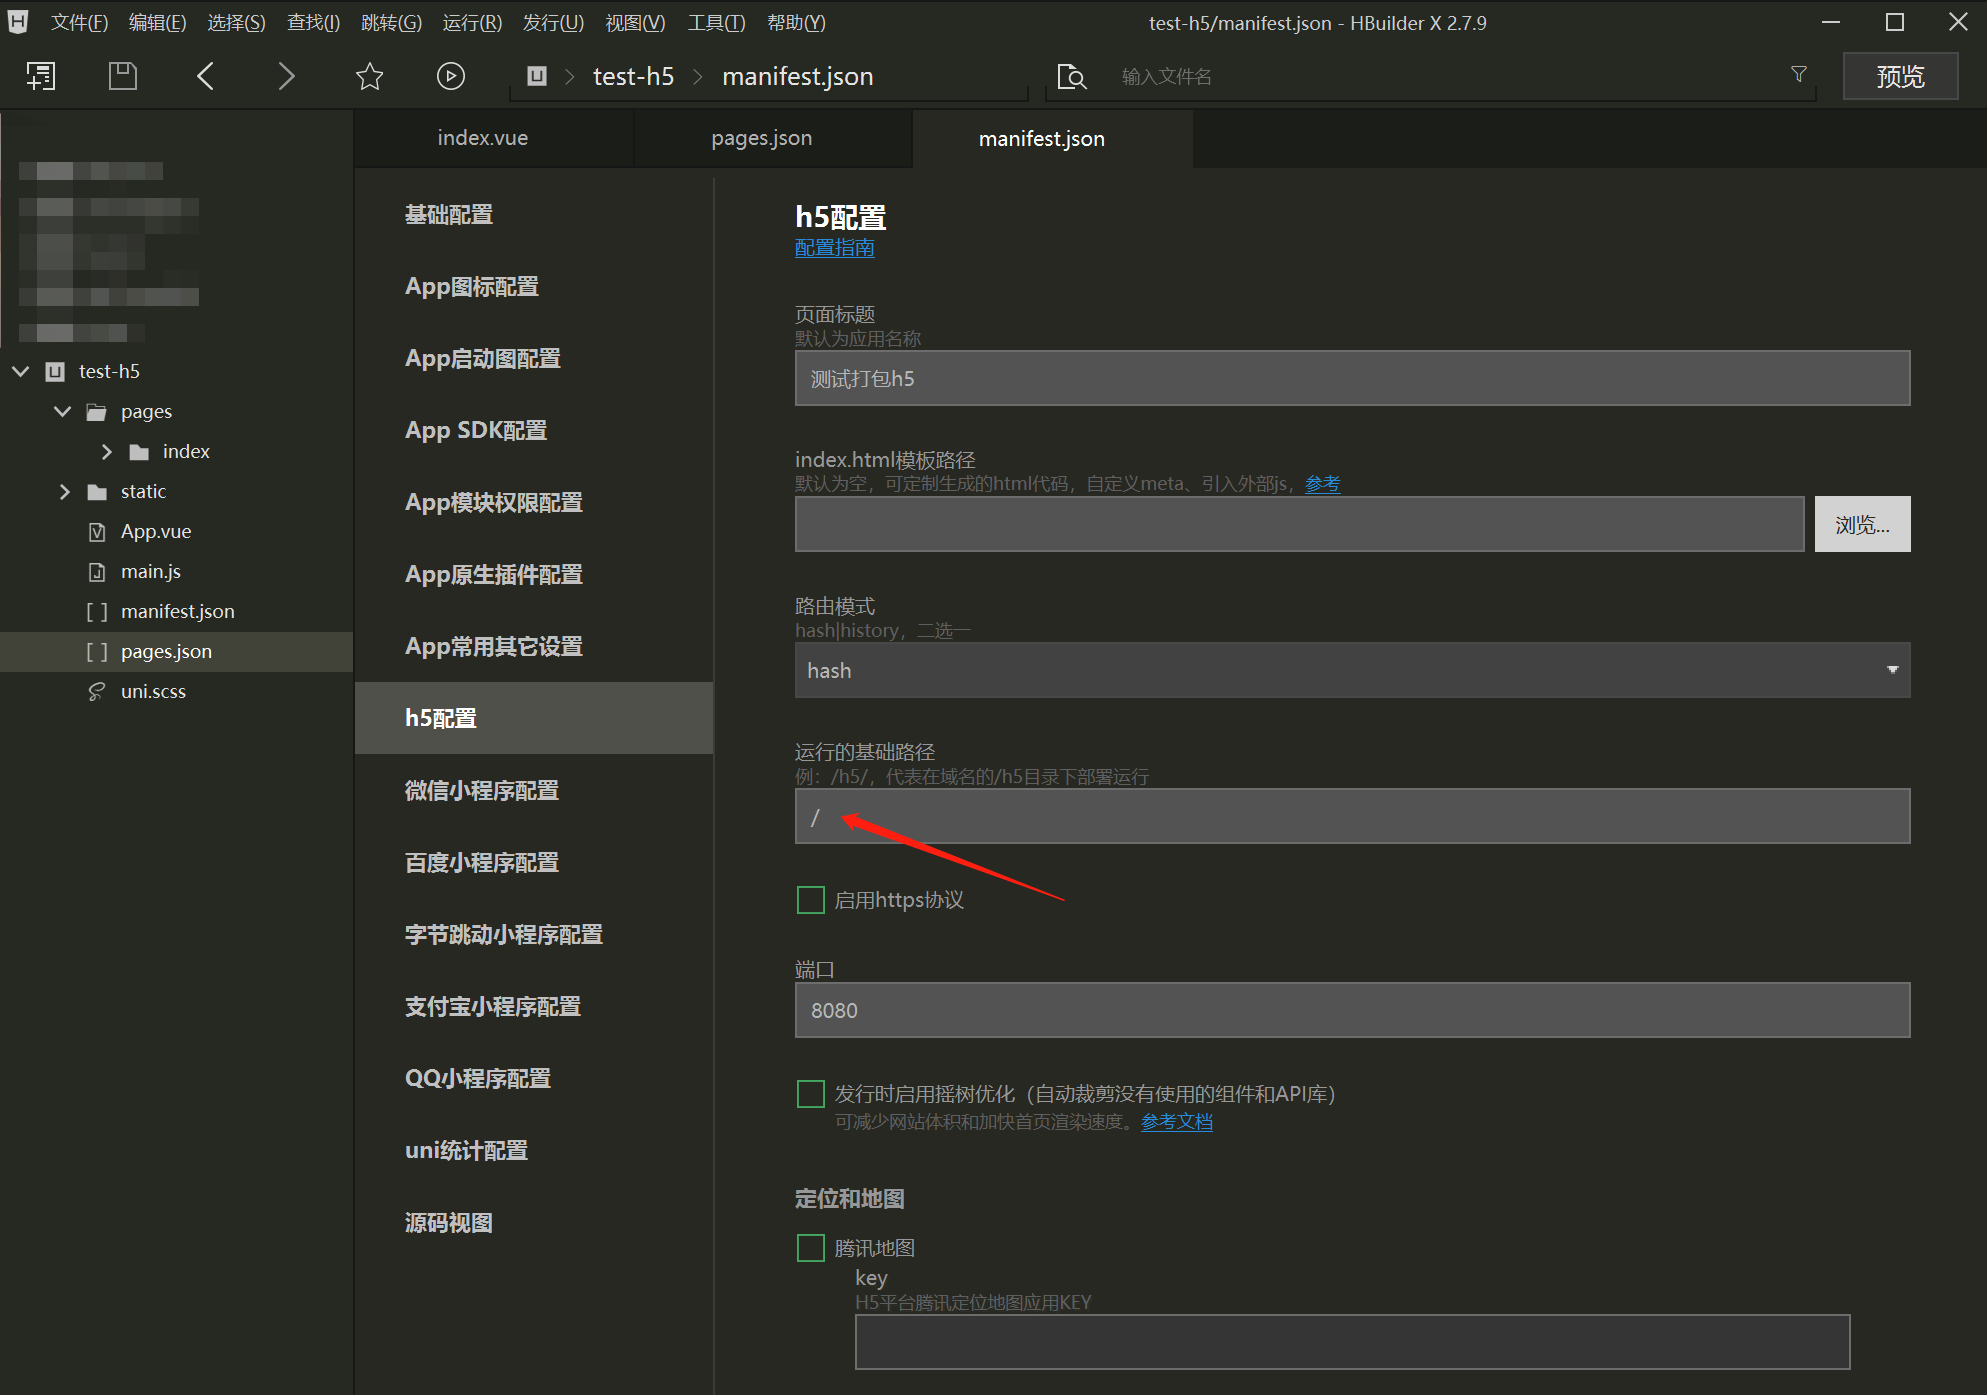
Task: Go back using the left arrow icon
Action: pyautogui.click(x=205, y=76)
